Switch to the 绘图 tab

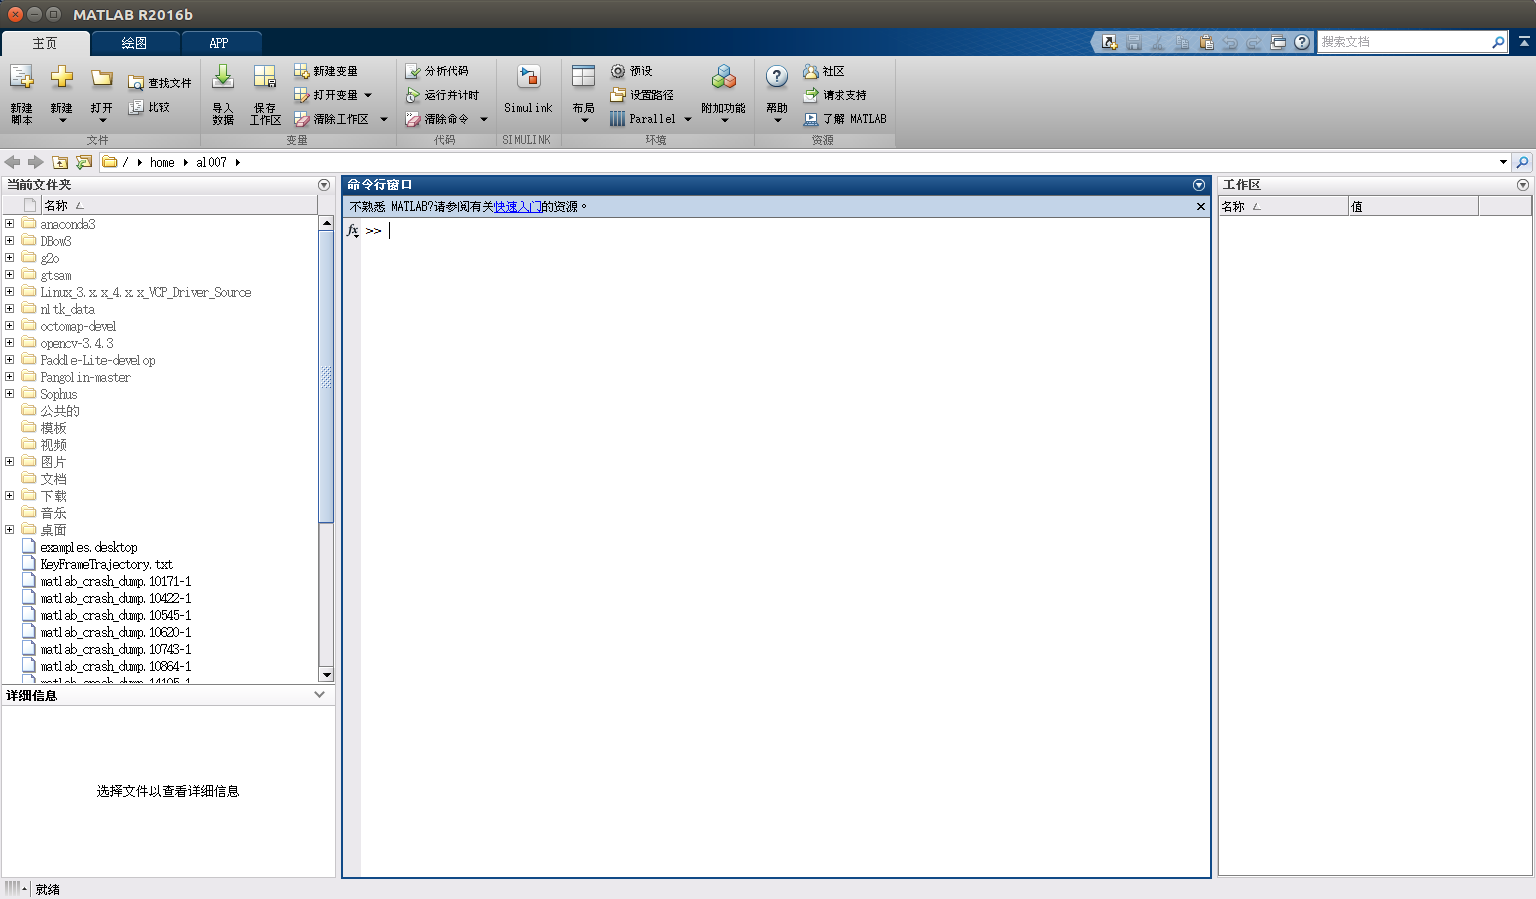click(135, 43)
